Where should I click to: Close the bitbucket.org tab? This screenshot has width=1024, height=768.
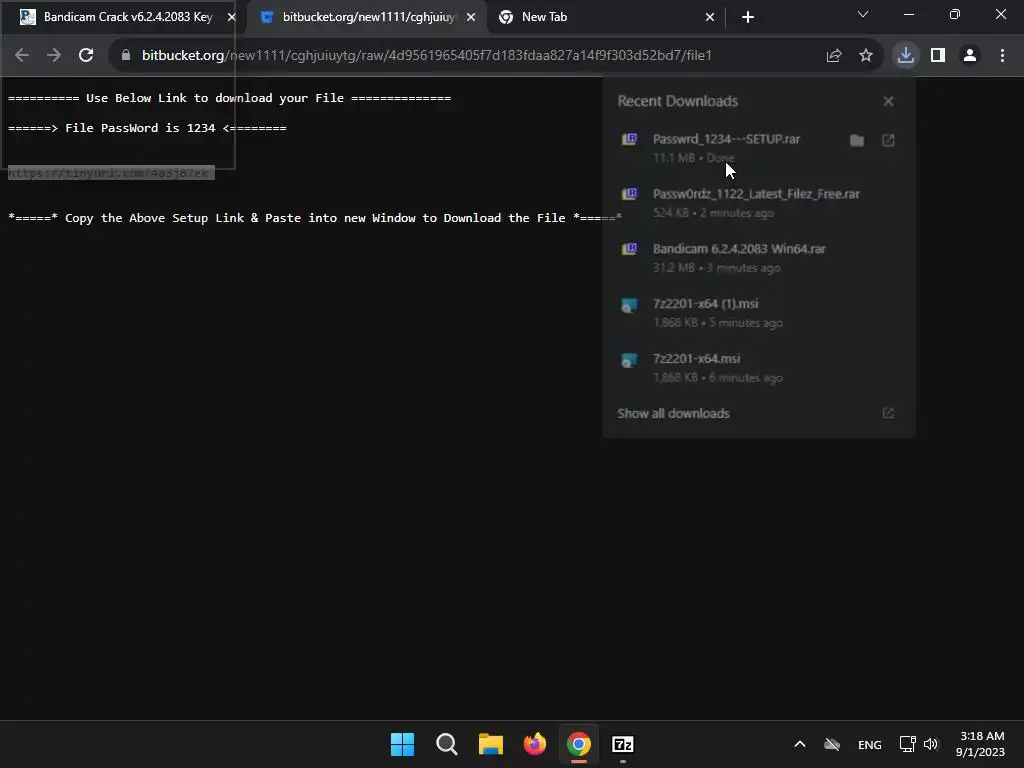point(471,17)
